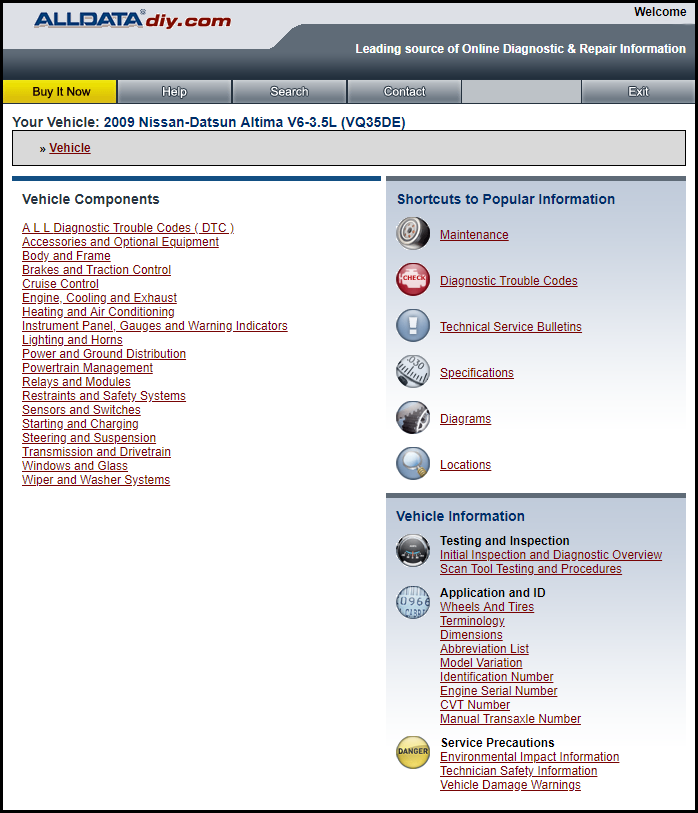Viewport: 698px width, 813px height.
Task: Open the Help menu tab
Action: [174, 92]
